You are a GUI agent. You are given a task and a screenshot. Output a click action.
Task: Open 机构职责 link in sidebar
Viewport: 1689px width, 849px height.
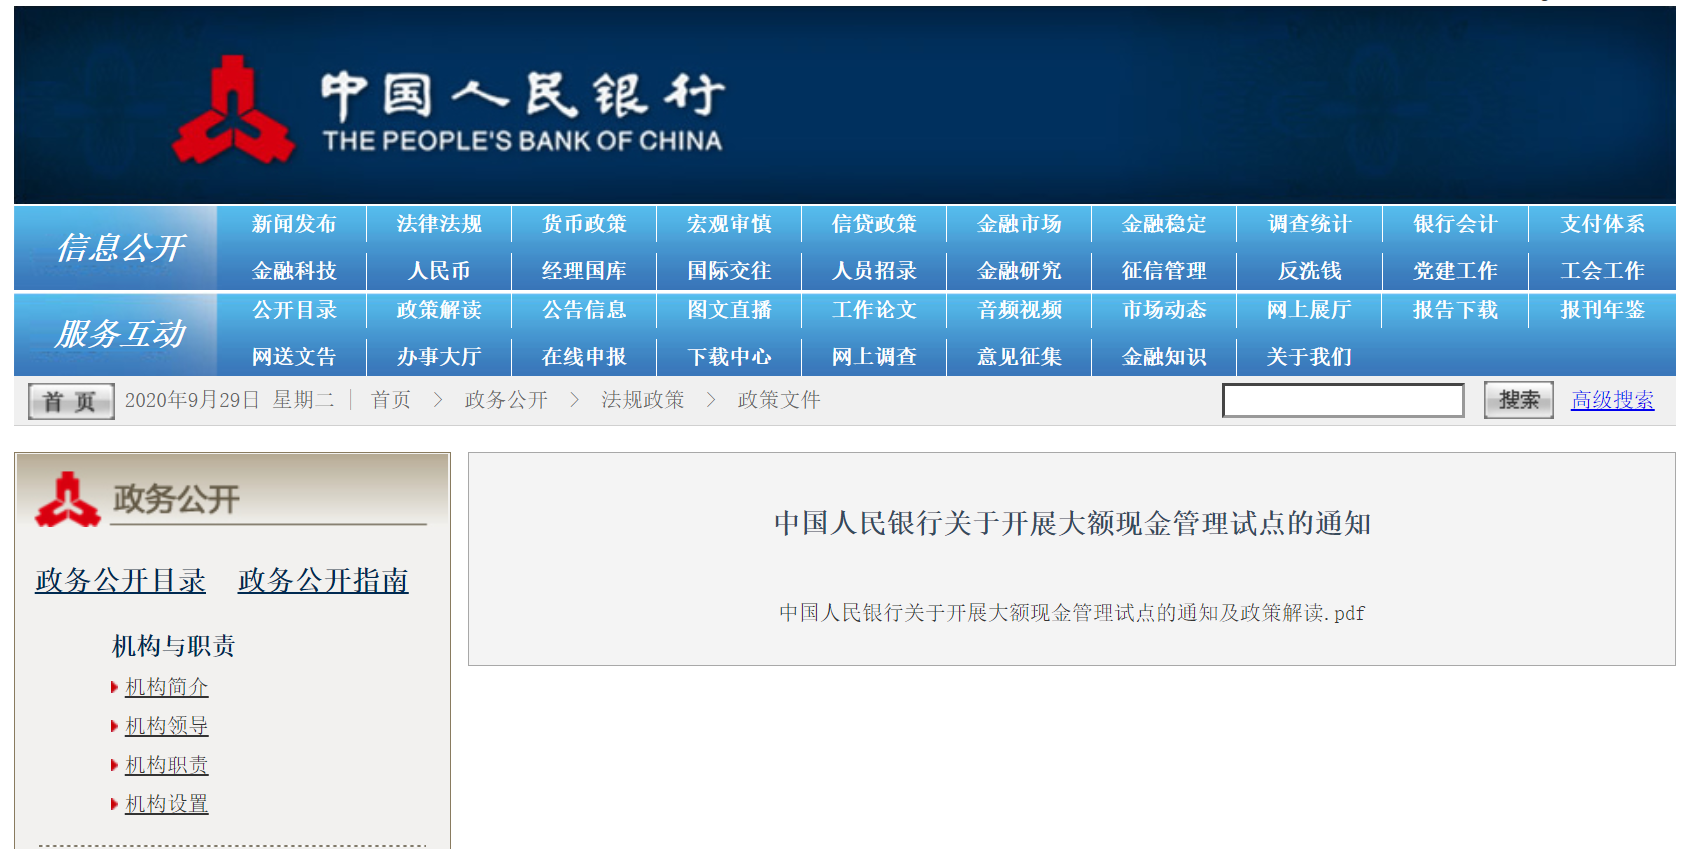(x=166, y=765)
